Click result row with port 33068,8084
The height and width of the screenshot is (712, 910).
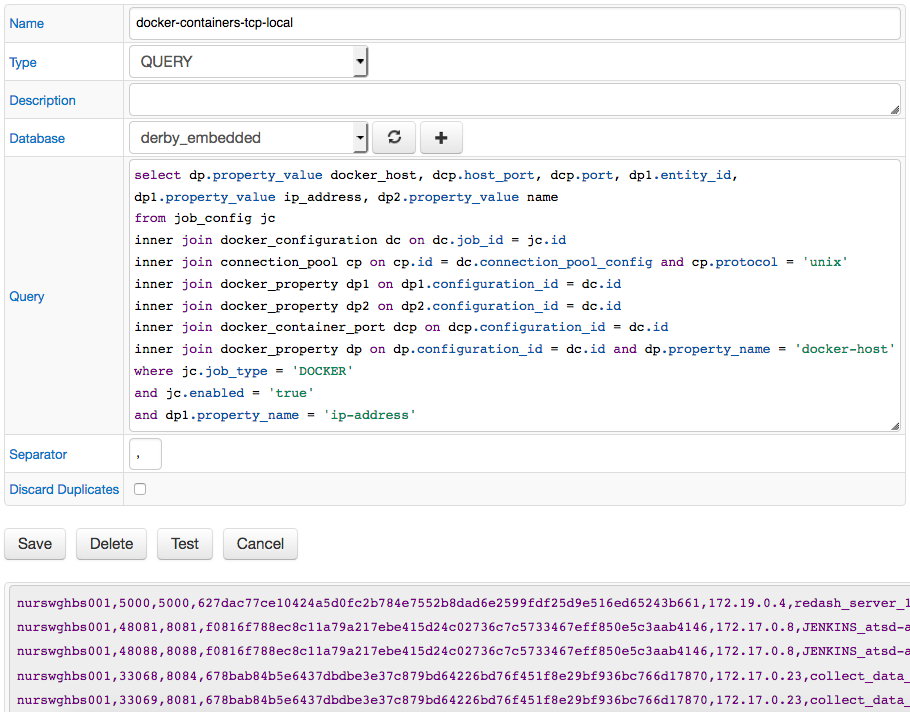pos(463,676)
